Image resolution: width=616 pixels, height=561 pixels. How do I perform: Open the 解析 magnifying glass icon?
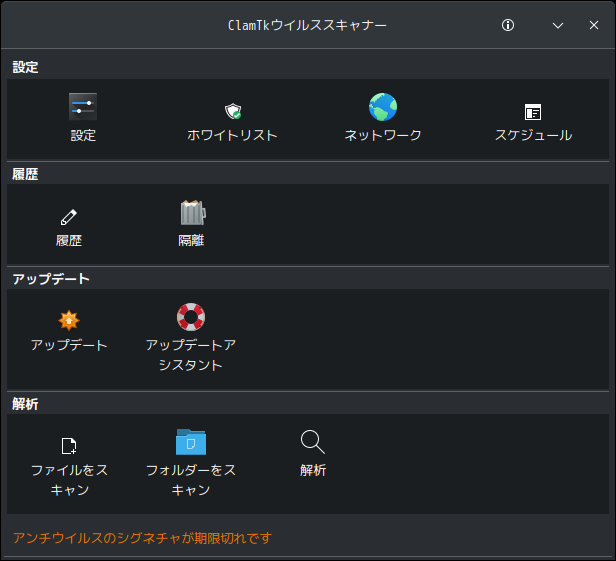click(x=313, y=442)
